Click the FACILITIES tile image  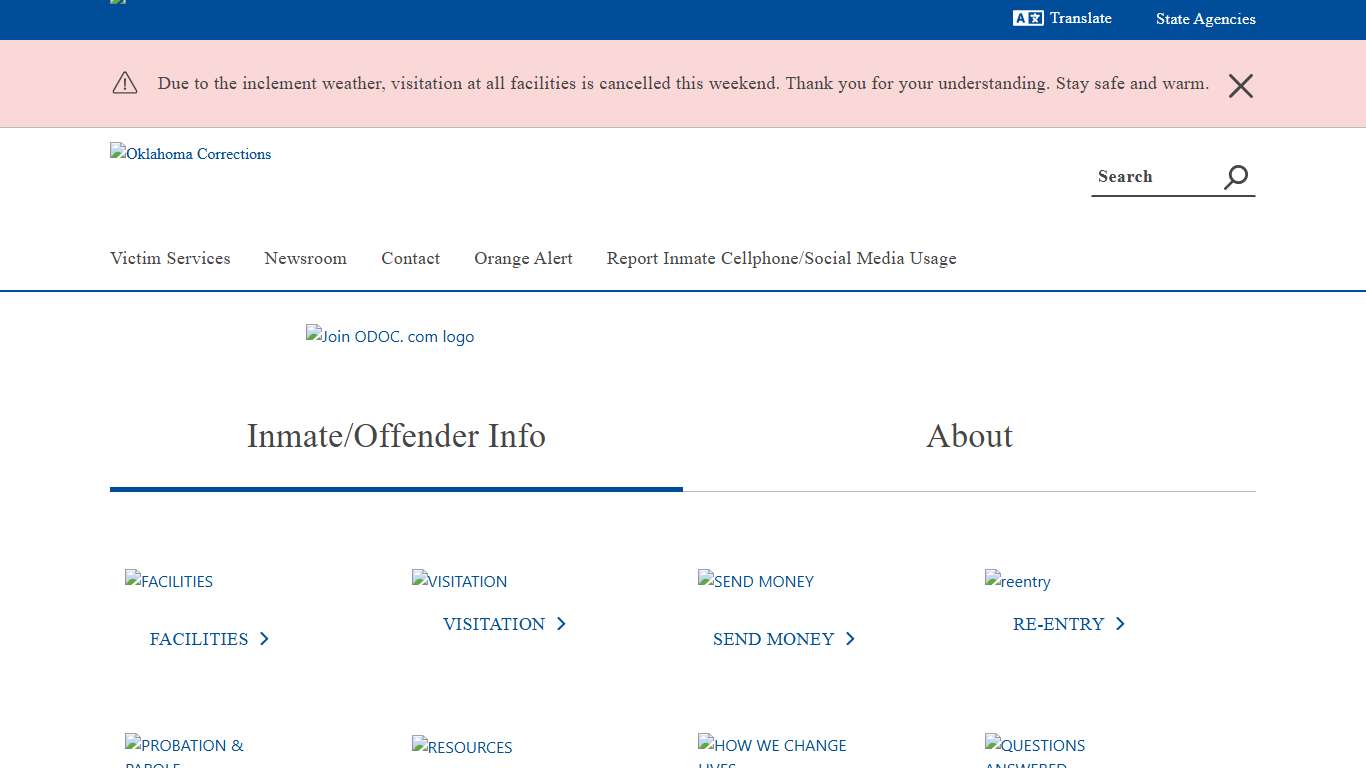click(x=168, y=581)
